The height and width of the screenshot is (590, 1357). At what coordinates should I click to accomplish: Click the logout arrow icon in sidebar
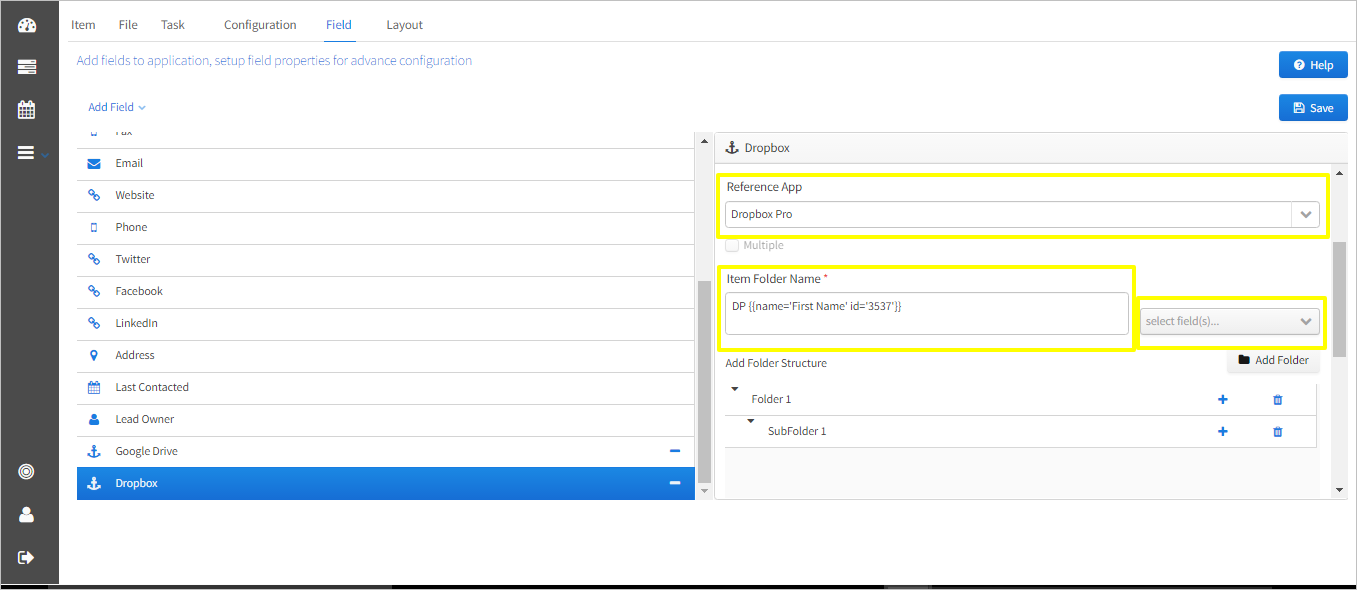[27, 557]
